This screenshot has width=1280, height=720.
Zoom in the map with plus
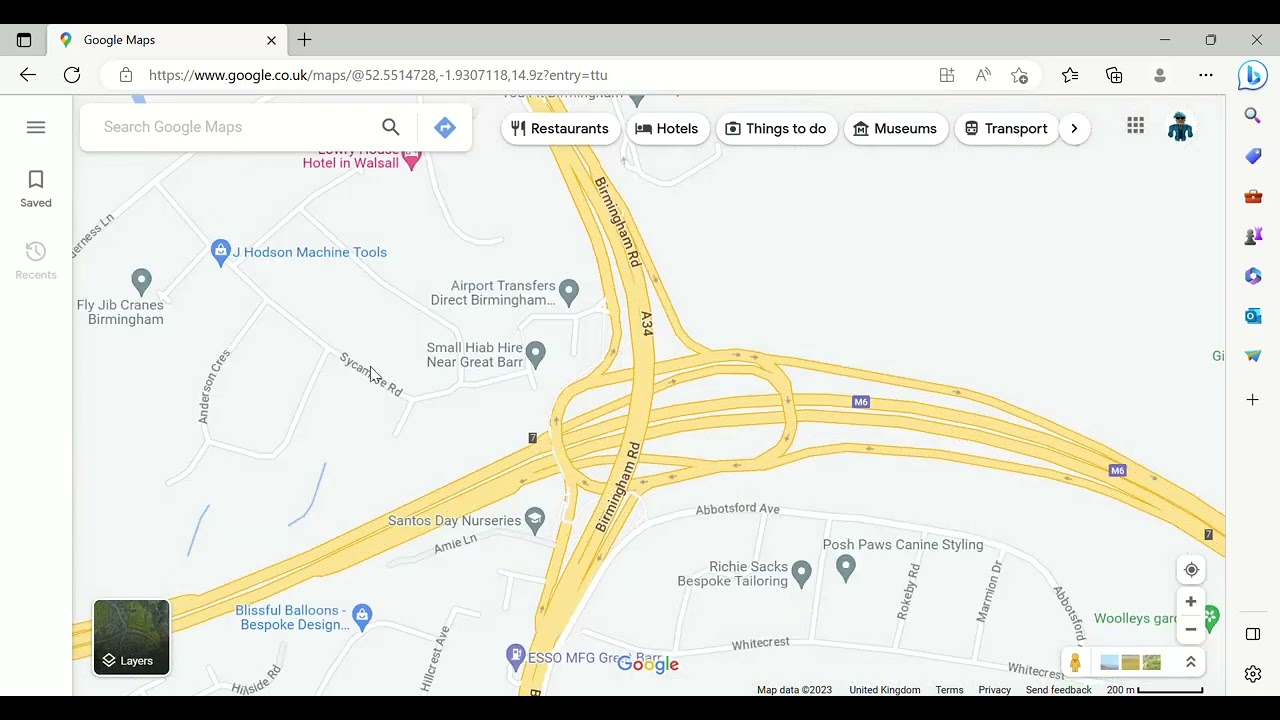pos(1191,602)
